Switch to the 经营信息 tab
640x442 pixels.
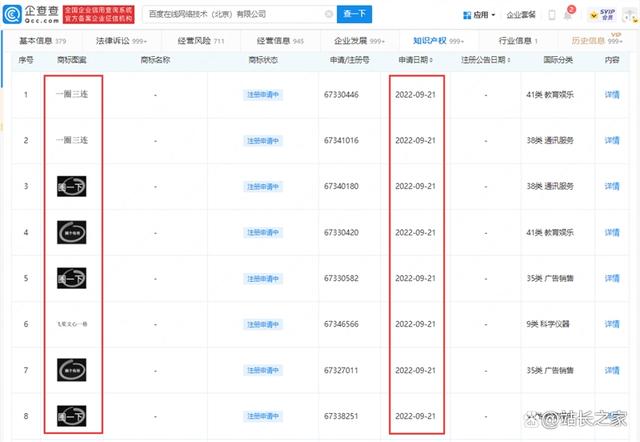tap(280, 41)
